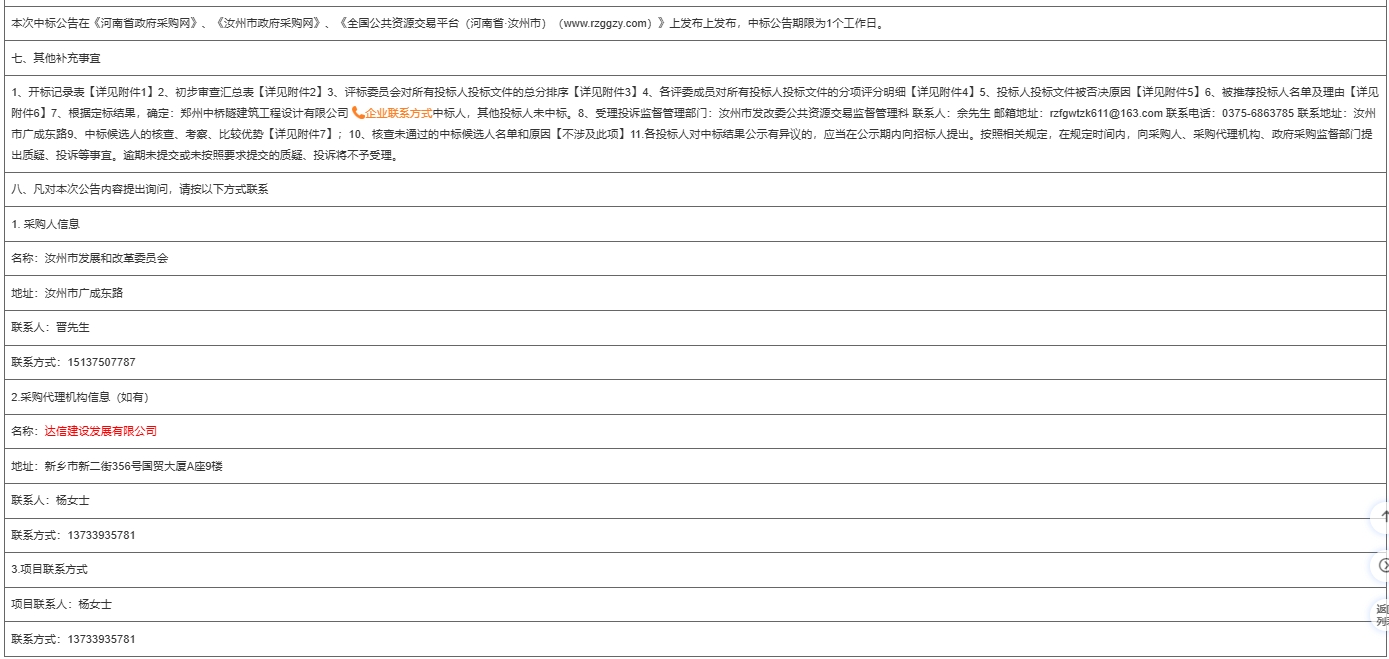Click the circular arrow icon on right edge
This screenshot has height=659, width=1389.
1383,566
